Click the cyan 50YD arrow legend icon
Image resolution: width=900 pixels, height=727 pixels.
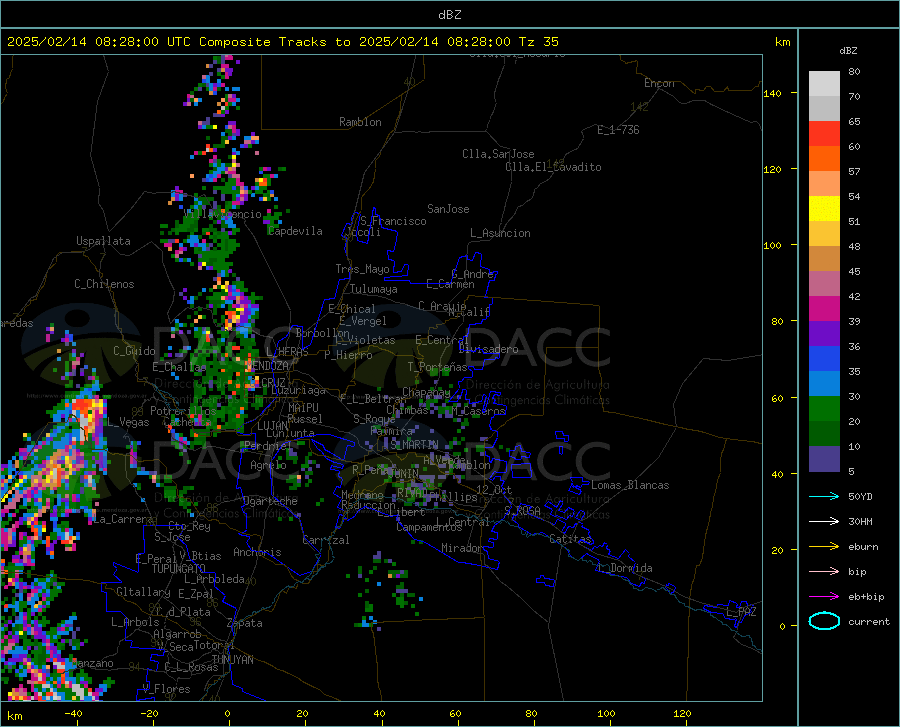[824, 496]
